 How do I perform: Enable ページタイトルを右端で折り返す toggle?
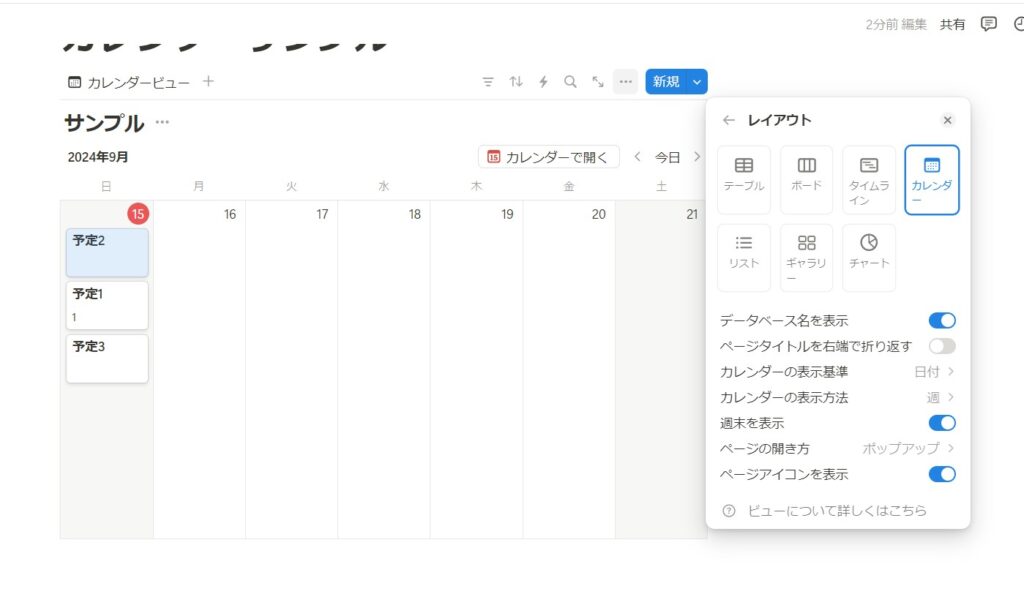[x=941, y=346]
